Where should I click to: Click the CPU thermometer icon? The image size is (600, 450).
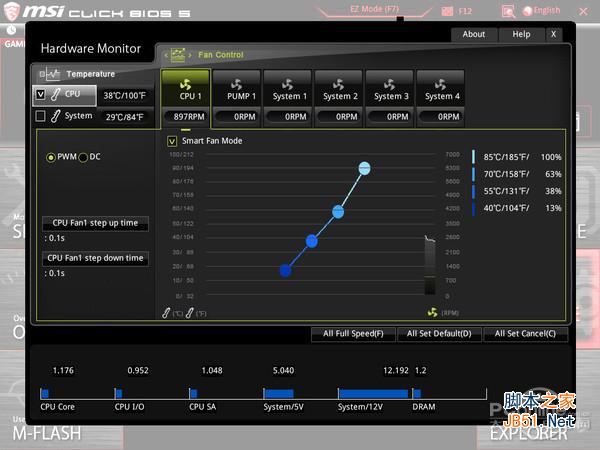pyautogui.click(x=55, y=95)
